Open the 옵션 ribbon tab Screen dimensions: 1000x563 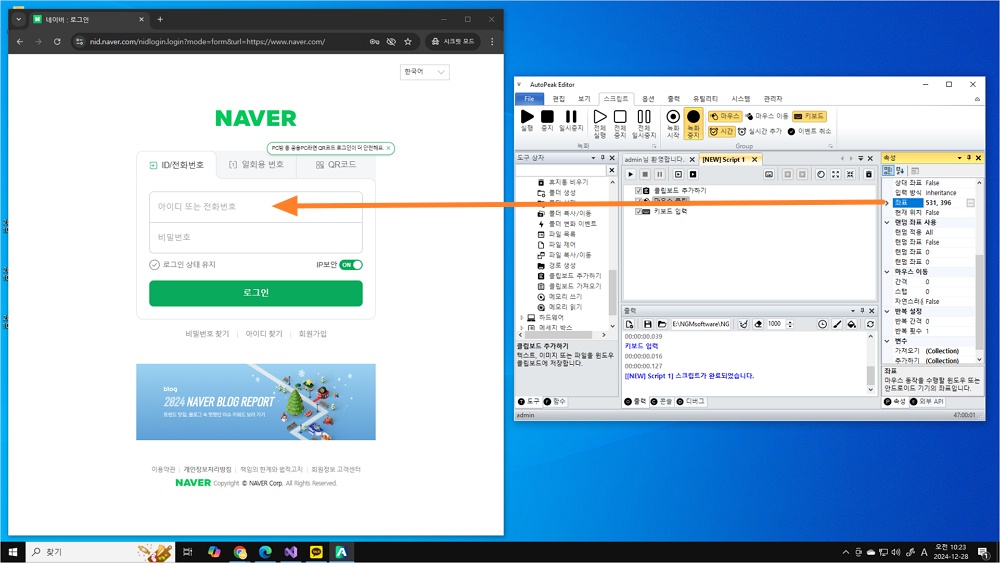(648, 99)
